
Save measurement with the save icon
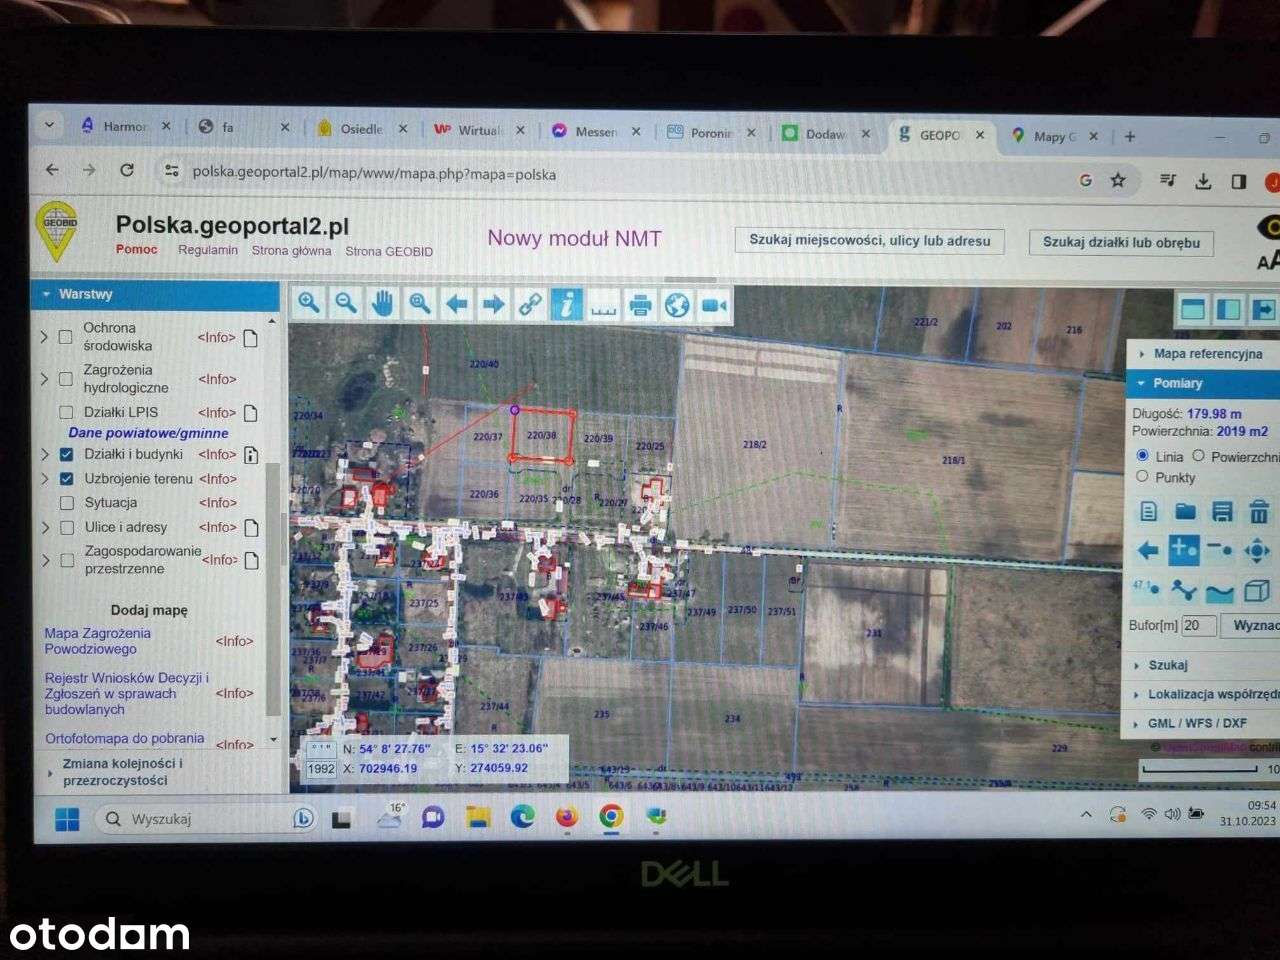pos(1221,513)
